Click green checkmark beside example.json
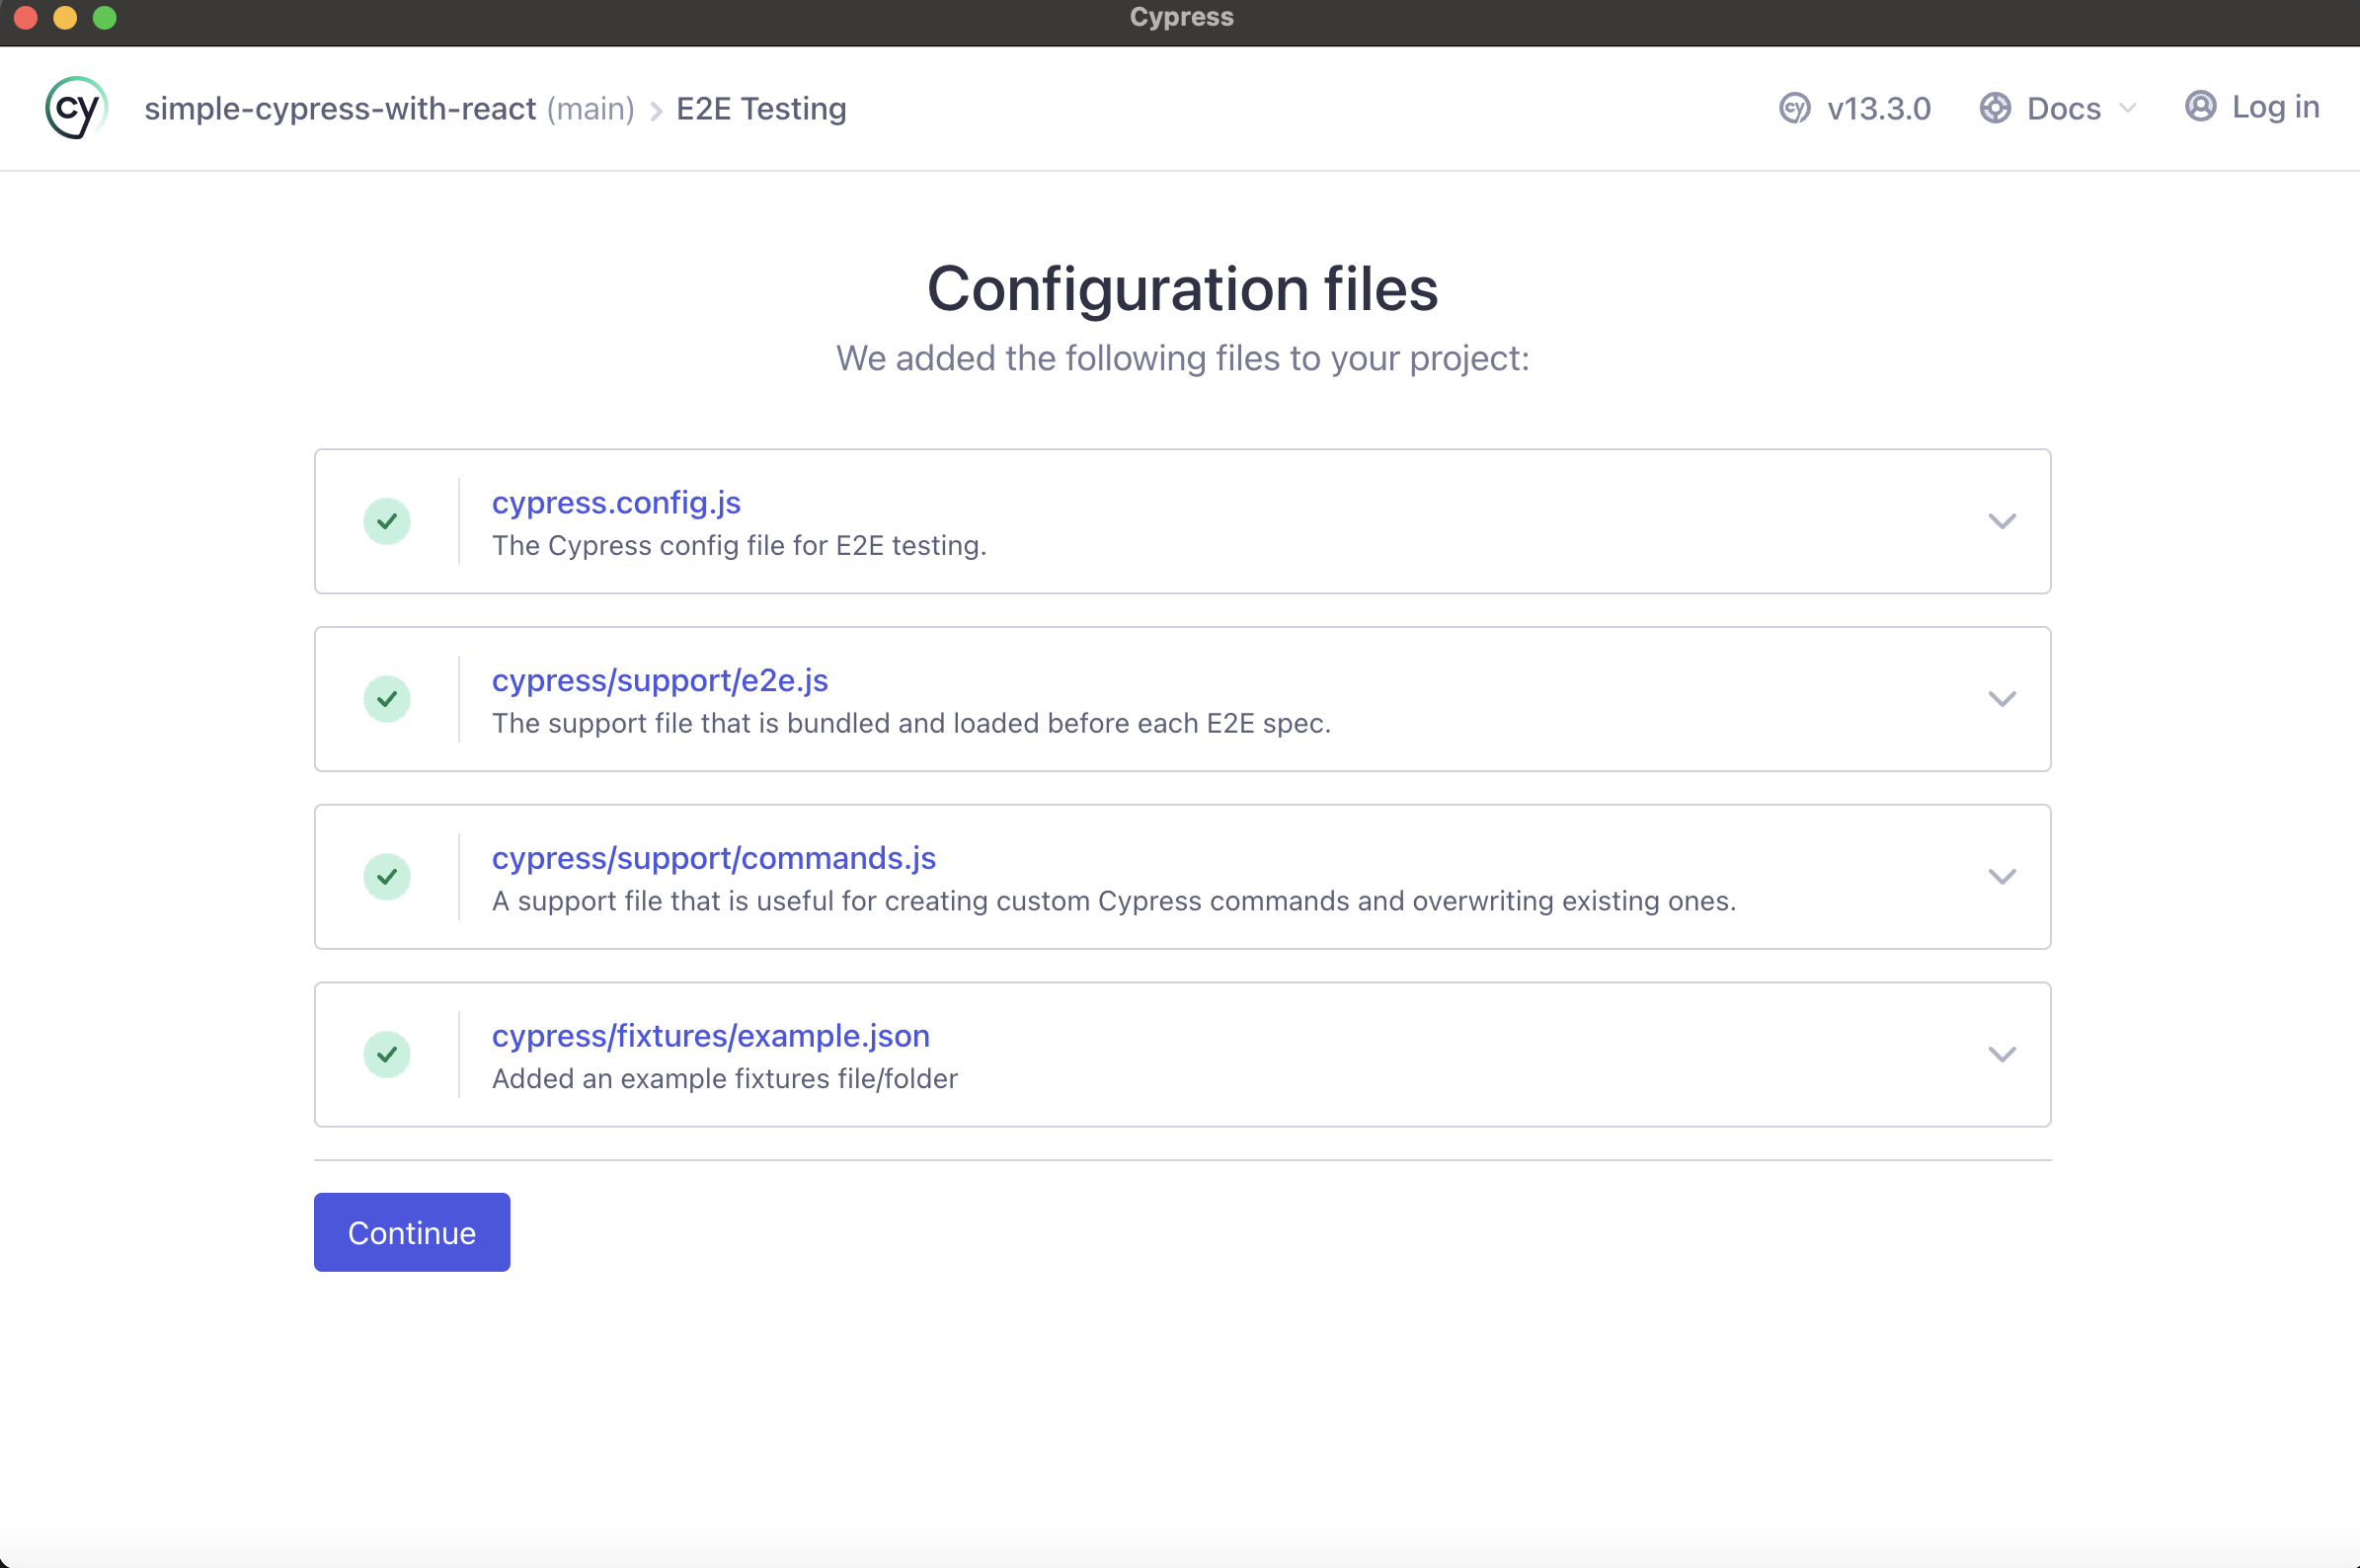 click(x=387, y=1054)
